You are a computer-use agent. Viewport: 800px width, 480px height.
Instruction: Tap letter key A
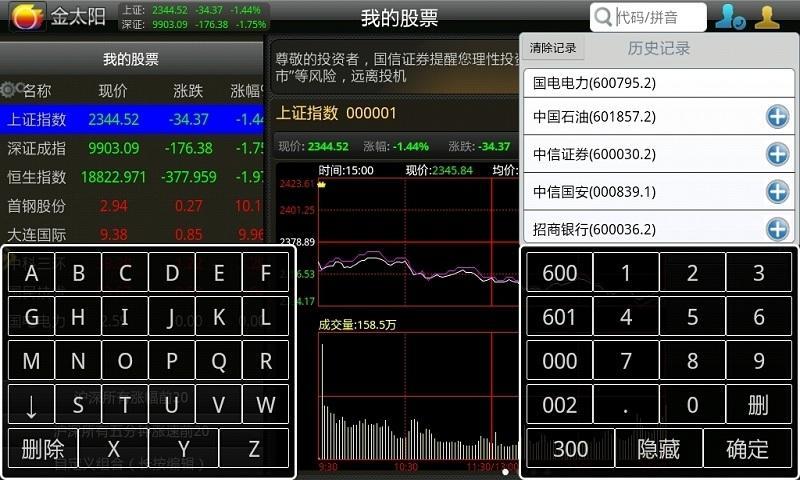click(x=31, y=273)
